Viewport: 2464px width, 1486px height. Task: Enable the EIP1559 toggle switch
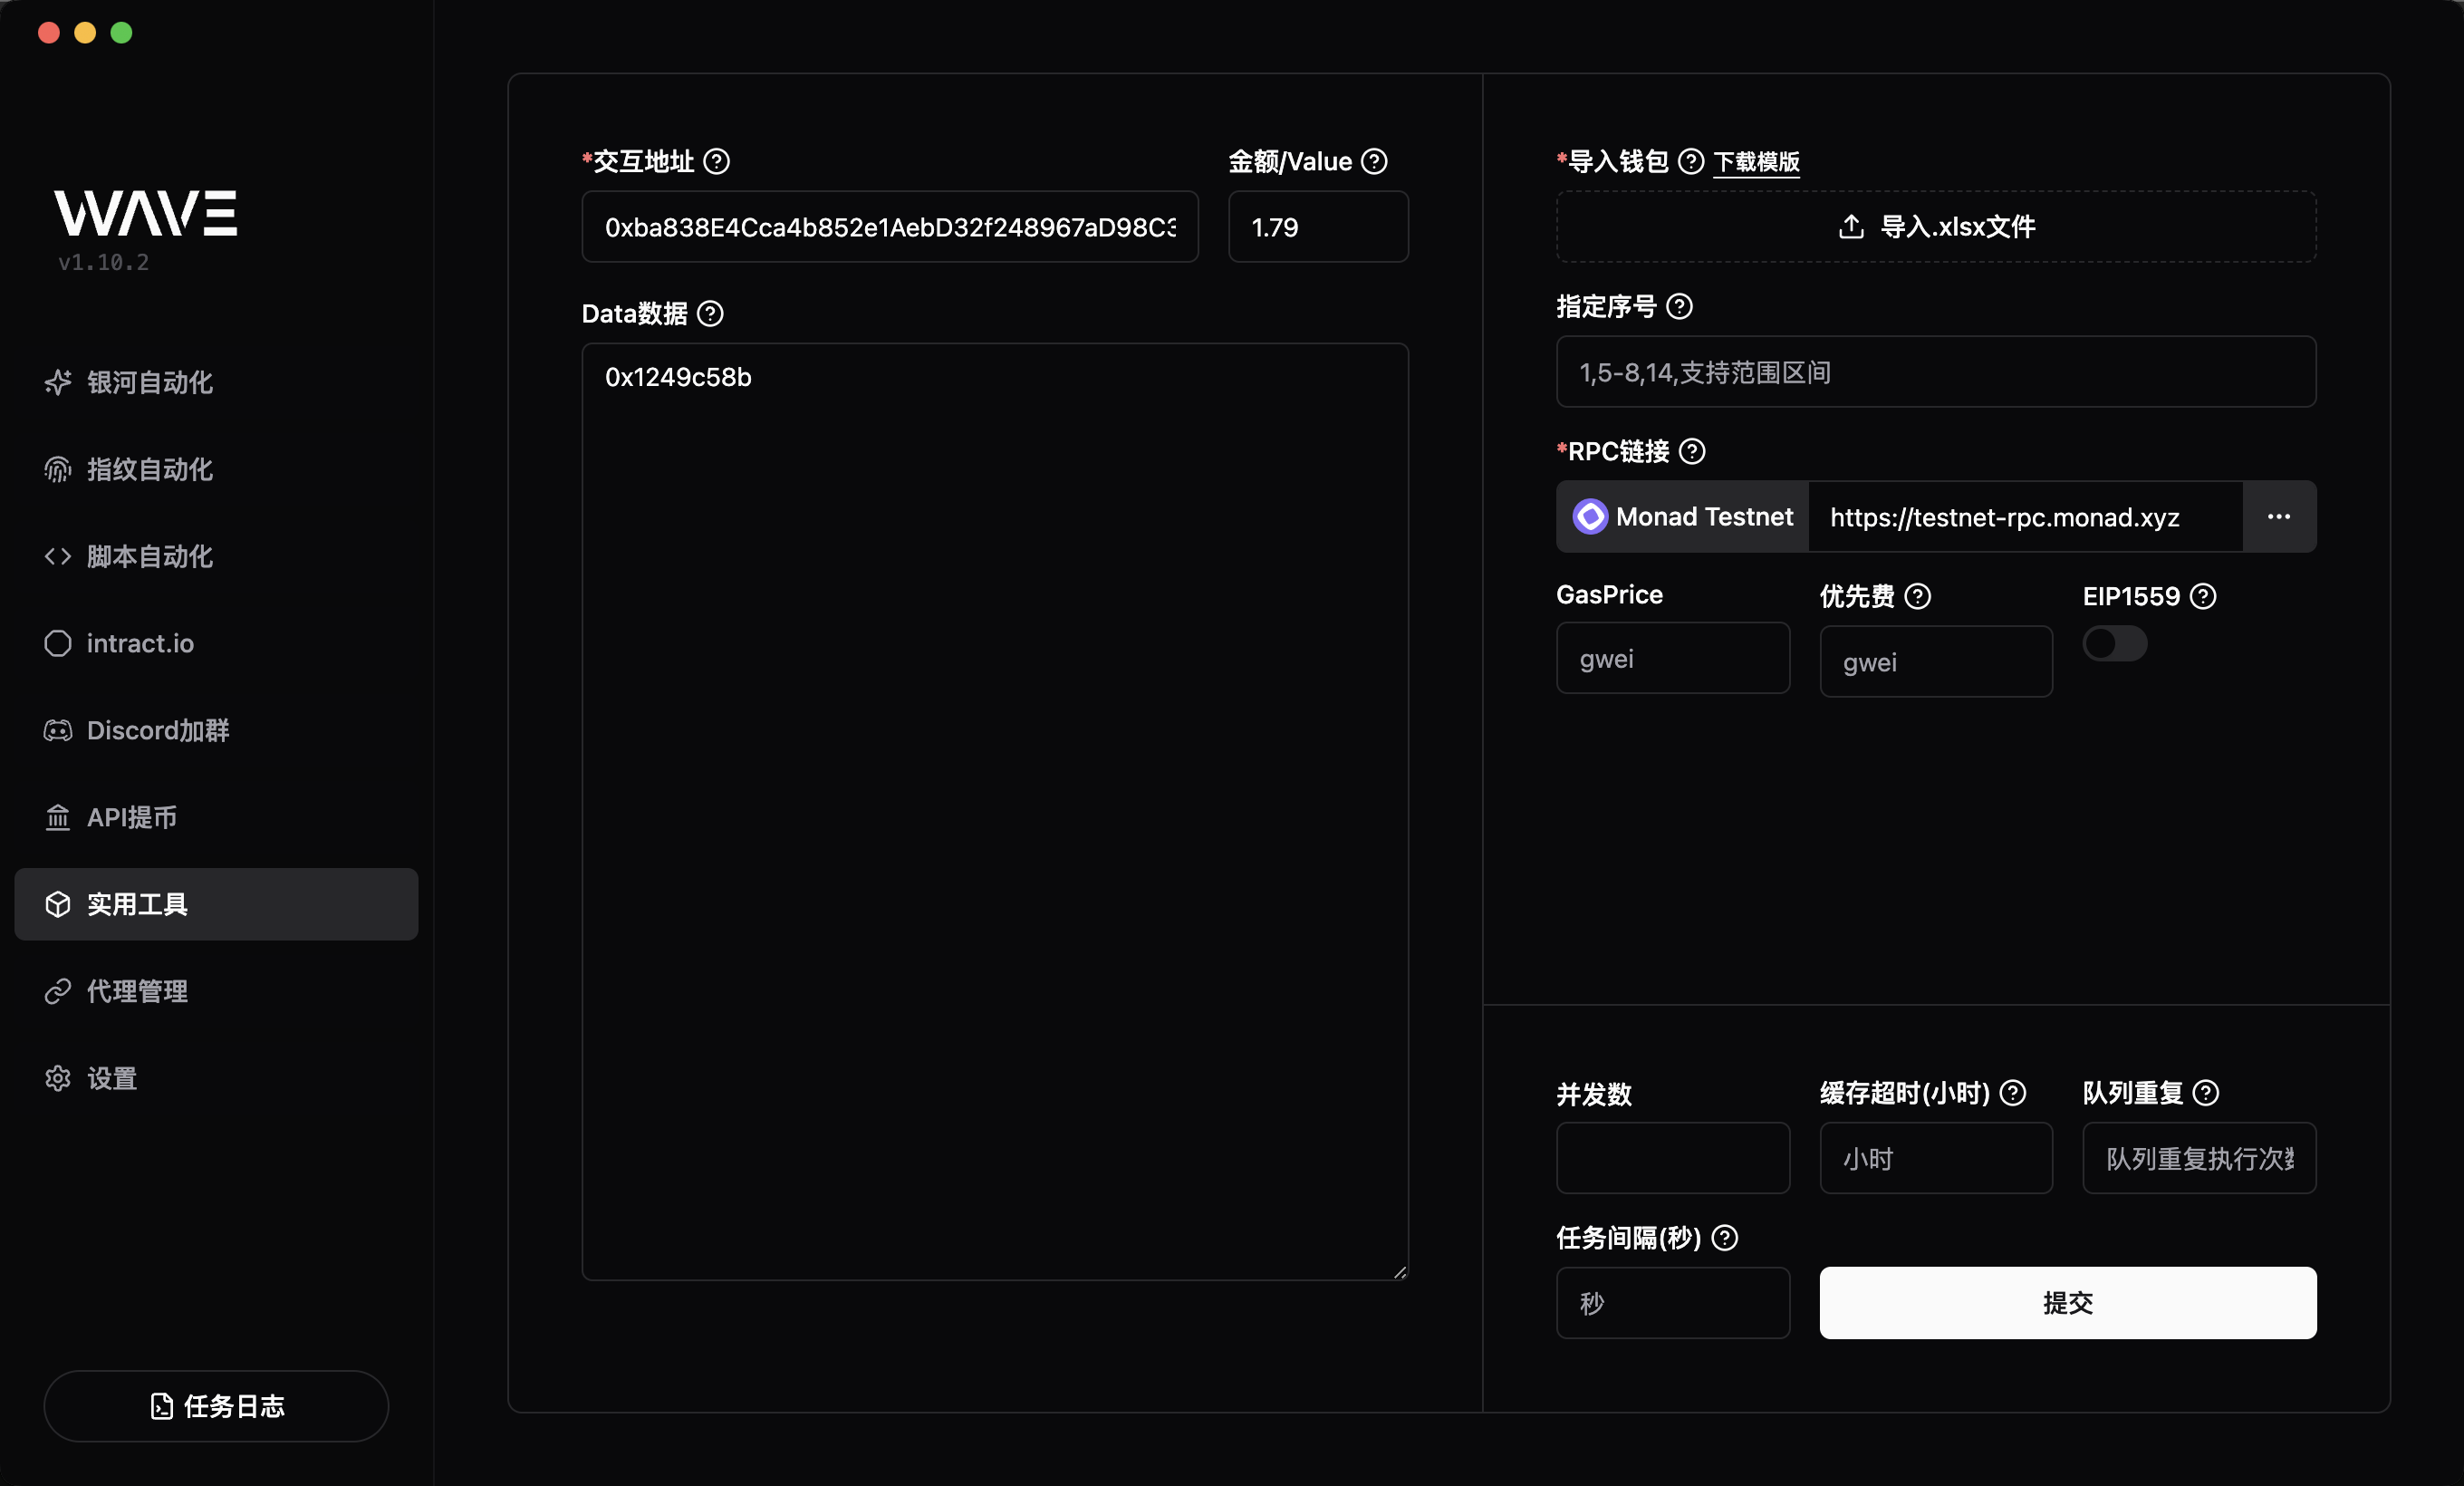2114,644
